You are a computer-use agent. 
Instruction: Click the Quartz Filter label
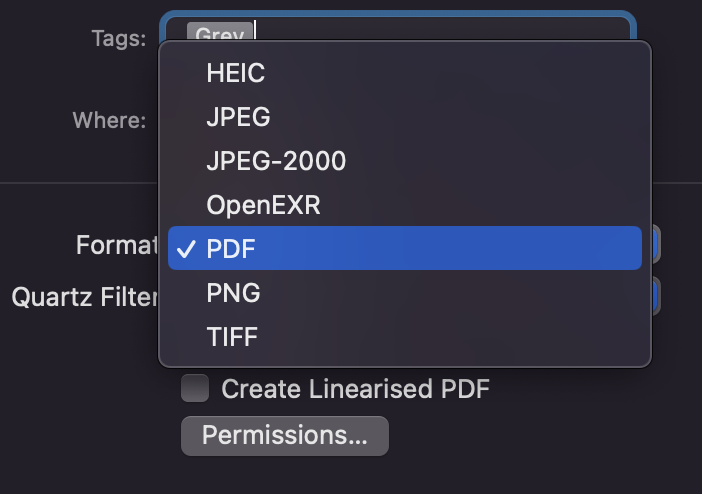[x=85, y=297]
